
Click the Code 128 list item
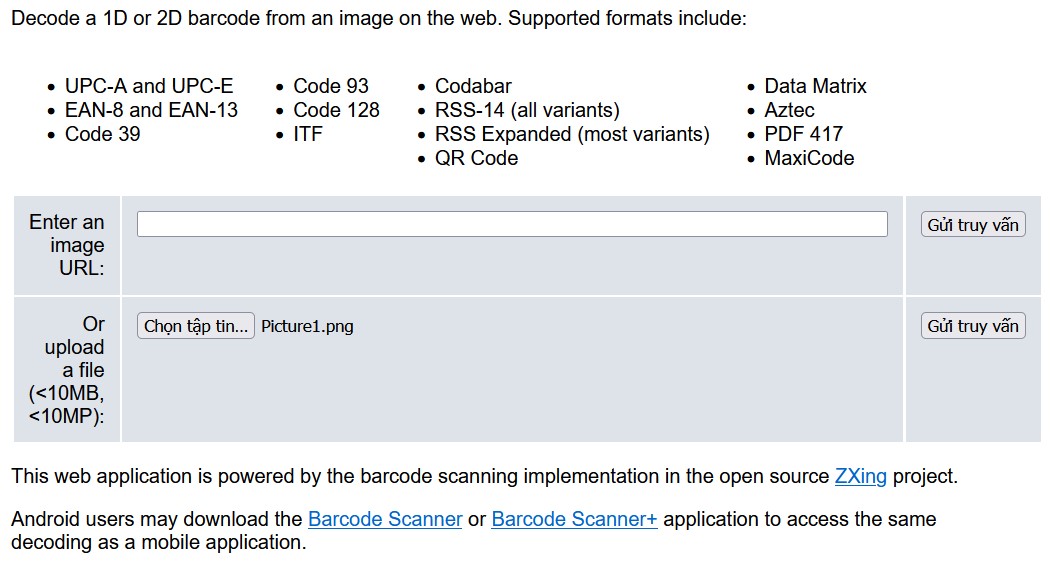(x=336, y=110)
